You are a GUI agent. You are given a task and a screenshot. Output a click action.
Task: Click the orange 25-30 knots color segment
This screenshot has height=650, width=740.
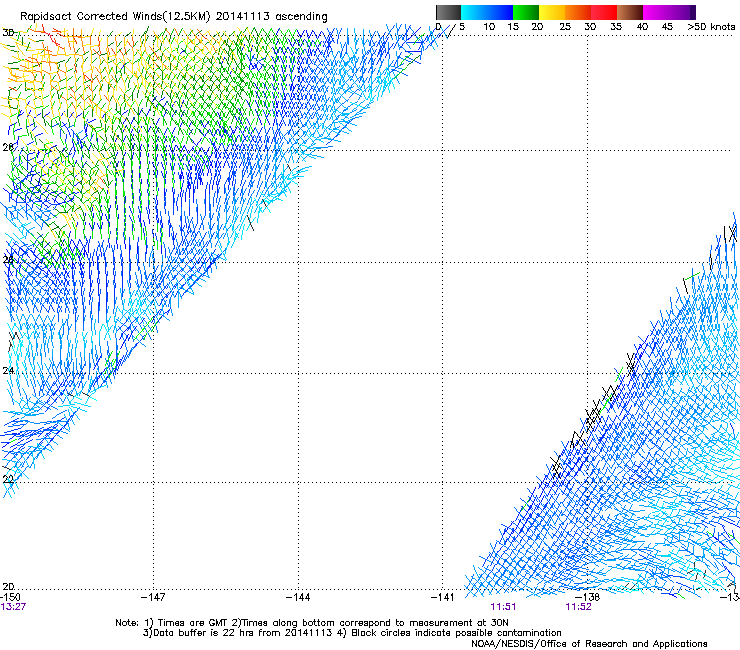click(x=578, y=12)
